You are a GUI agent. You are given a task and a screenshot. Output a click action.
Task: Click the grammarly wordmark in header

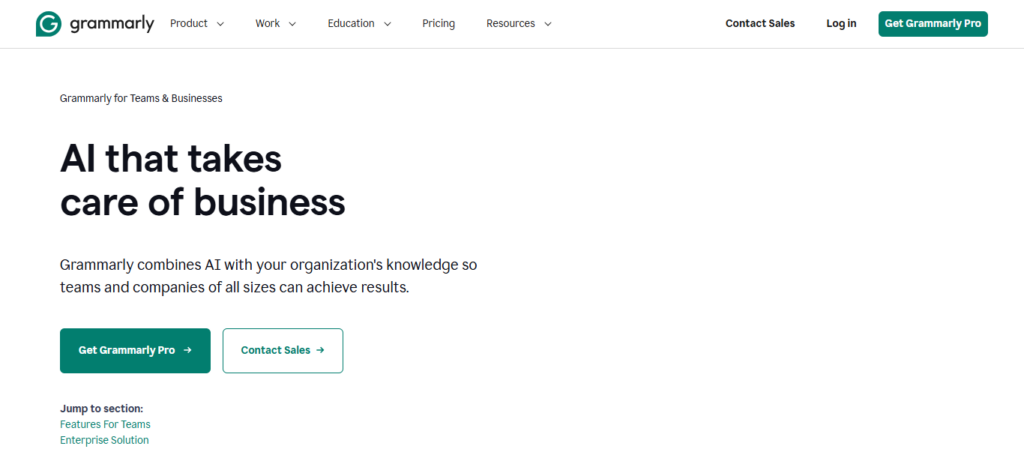[112, 25]
